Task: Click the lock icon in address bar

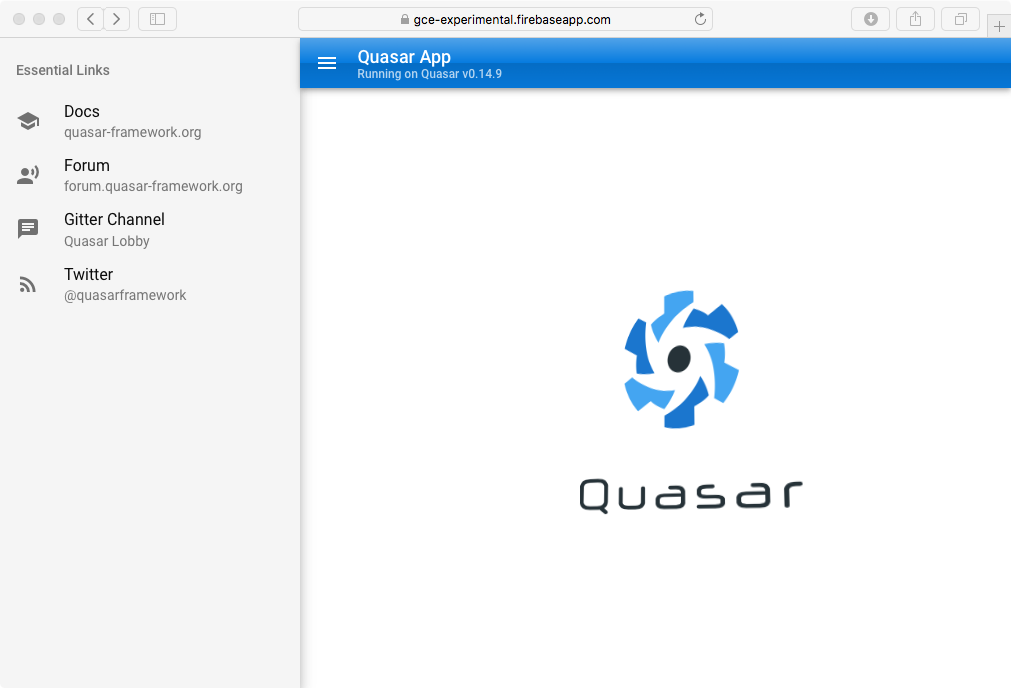Action: [x=405, y=19]
